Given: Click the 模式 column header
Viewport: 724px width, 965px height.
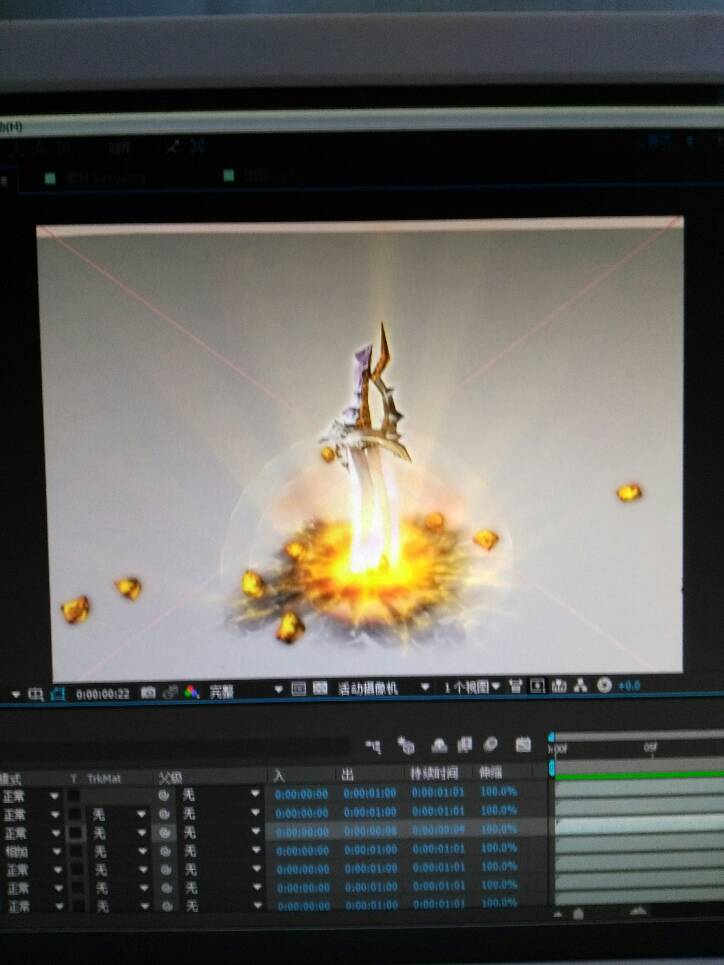Looking at the screenshot, I should click(10, 779).
